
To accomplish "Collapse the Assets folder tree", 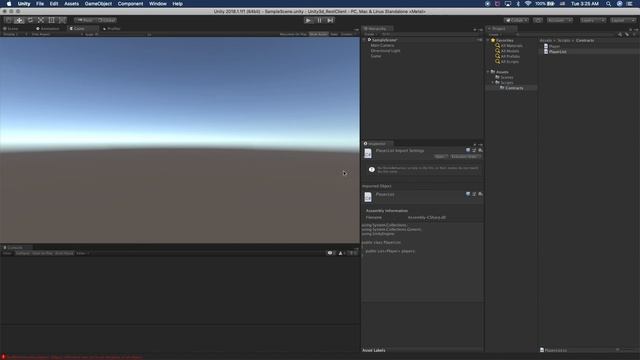I will tap(488, 72).
